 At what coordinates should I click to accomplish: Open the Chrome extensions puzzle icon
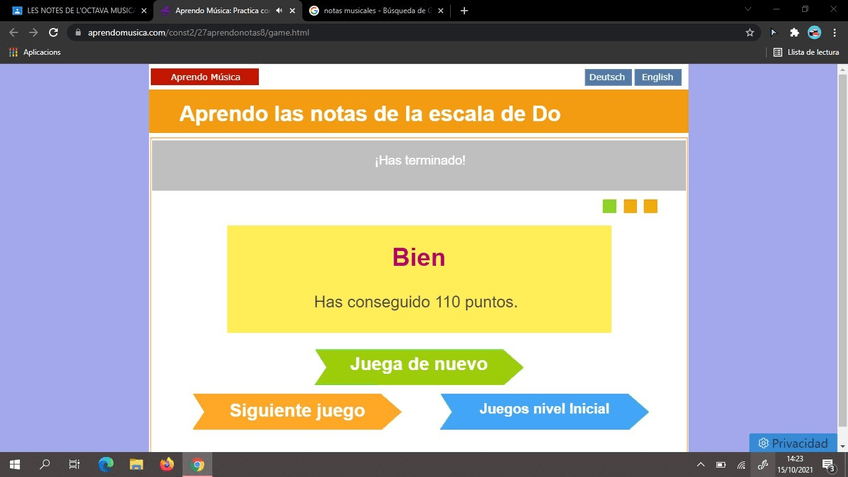(794, 32)
